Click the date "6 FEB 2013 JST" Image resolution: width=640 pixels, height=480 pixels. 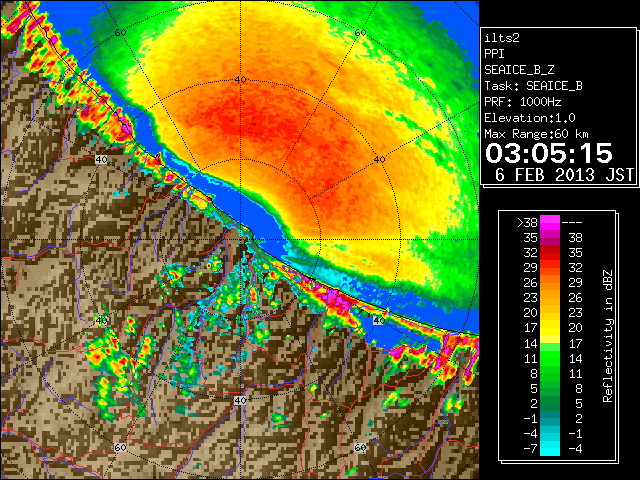point(564,175)
